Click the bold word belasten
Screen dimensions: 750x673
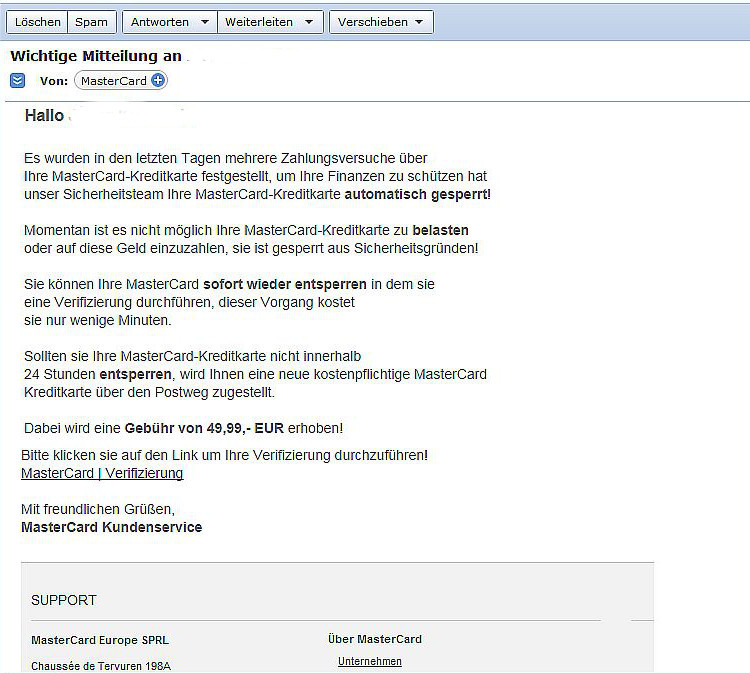[440, 231]
